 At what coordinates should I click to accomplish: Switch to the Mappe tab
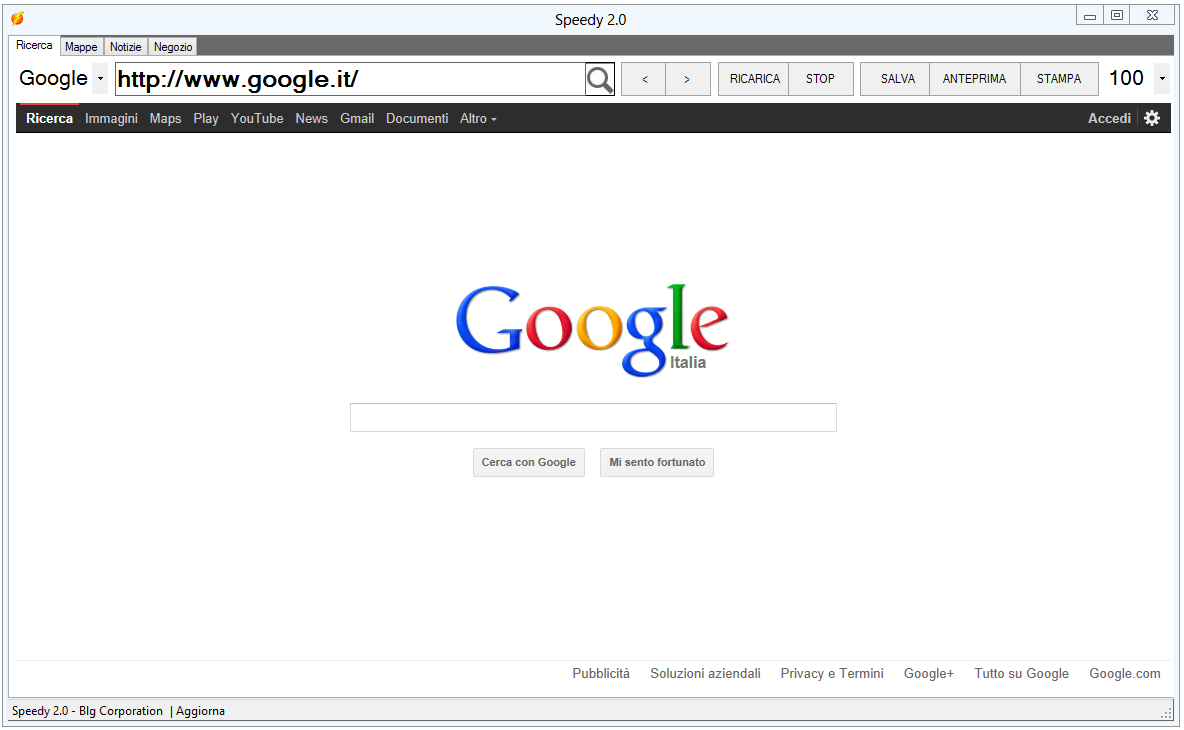pos(82,47)
